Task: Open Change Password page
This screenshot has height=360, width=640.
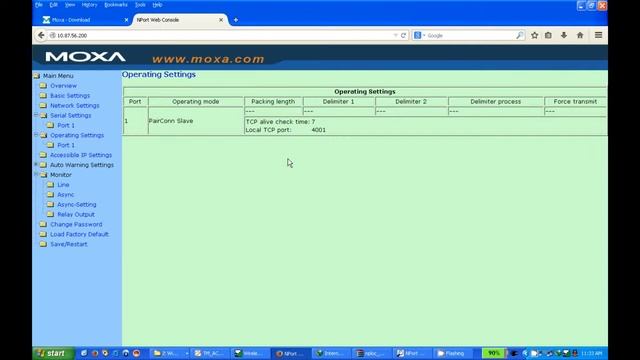Action: pyautogui.click(x=76, y=224)
